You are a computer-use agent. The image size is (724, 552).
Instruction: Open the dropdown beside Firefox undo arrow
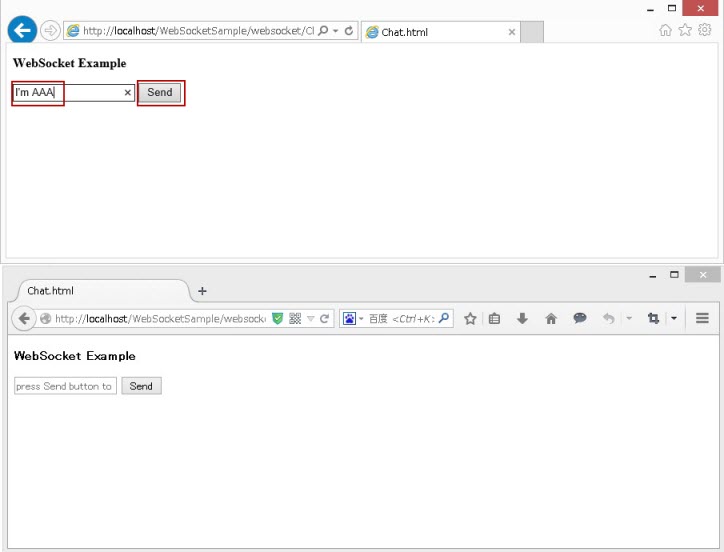pyautogui.click(x=629, y=318)
